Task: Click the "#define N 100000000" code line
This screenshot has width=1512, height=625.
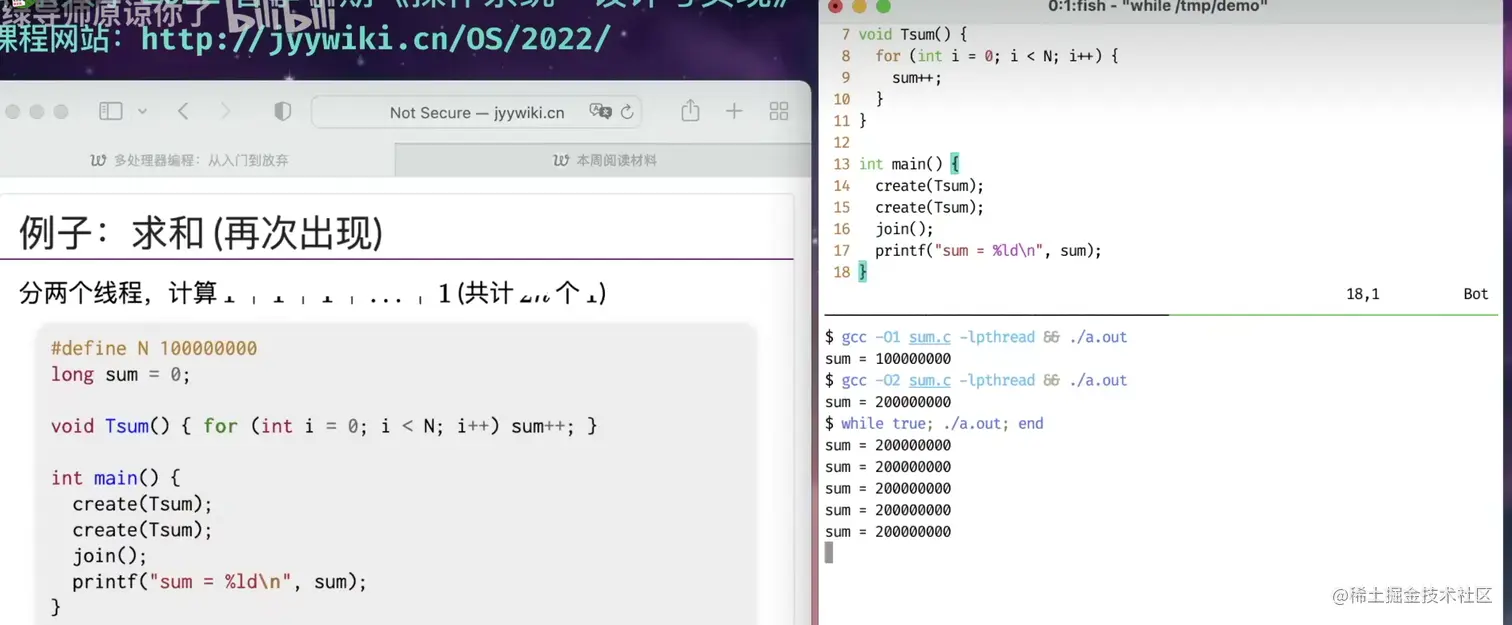Action: pos(154,348)
